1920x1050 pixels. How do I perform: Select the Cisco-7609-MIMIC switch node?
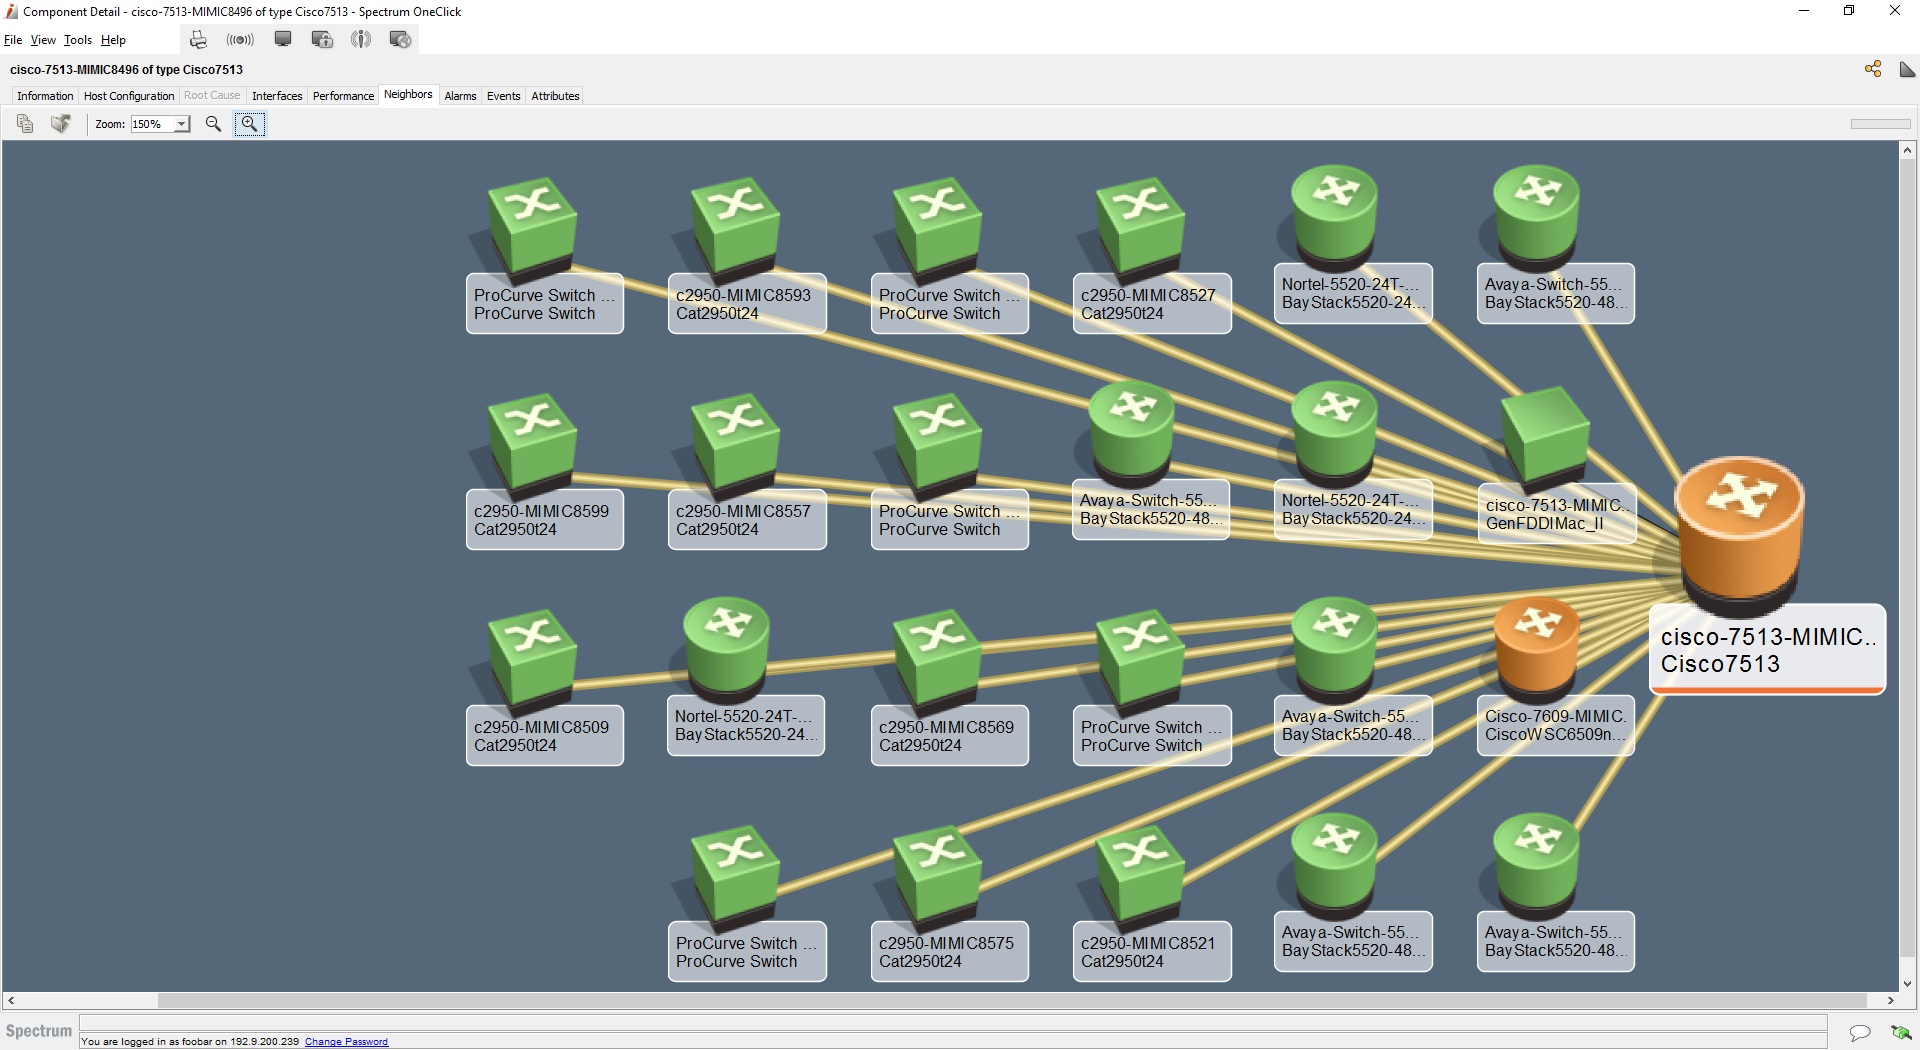1537,645
